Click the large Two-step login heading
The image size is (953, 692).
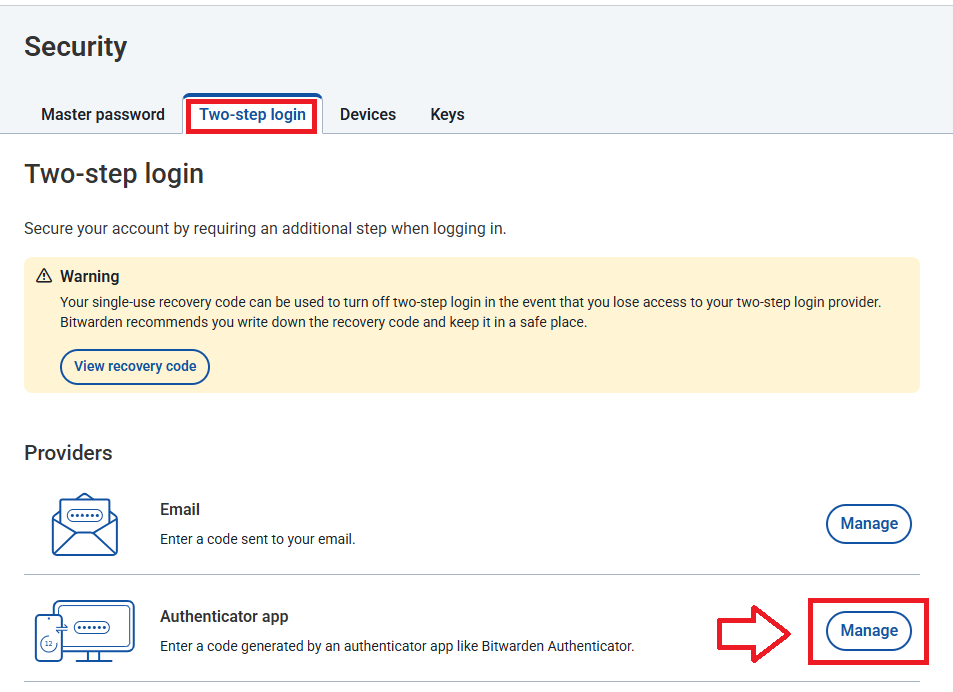pyautogui.click(x=113, y=174)
